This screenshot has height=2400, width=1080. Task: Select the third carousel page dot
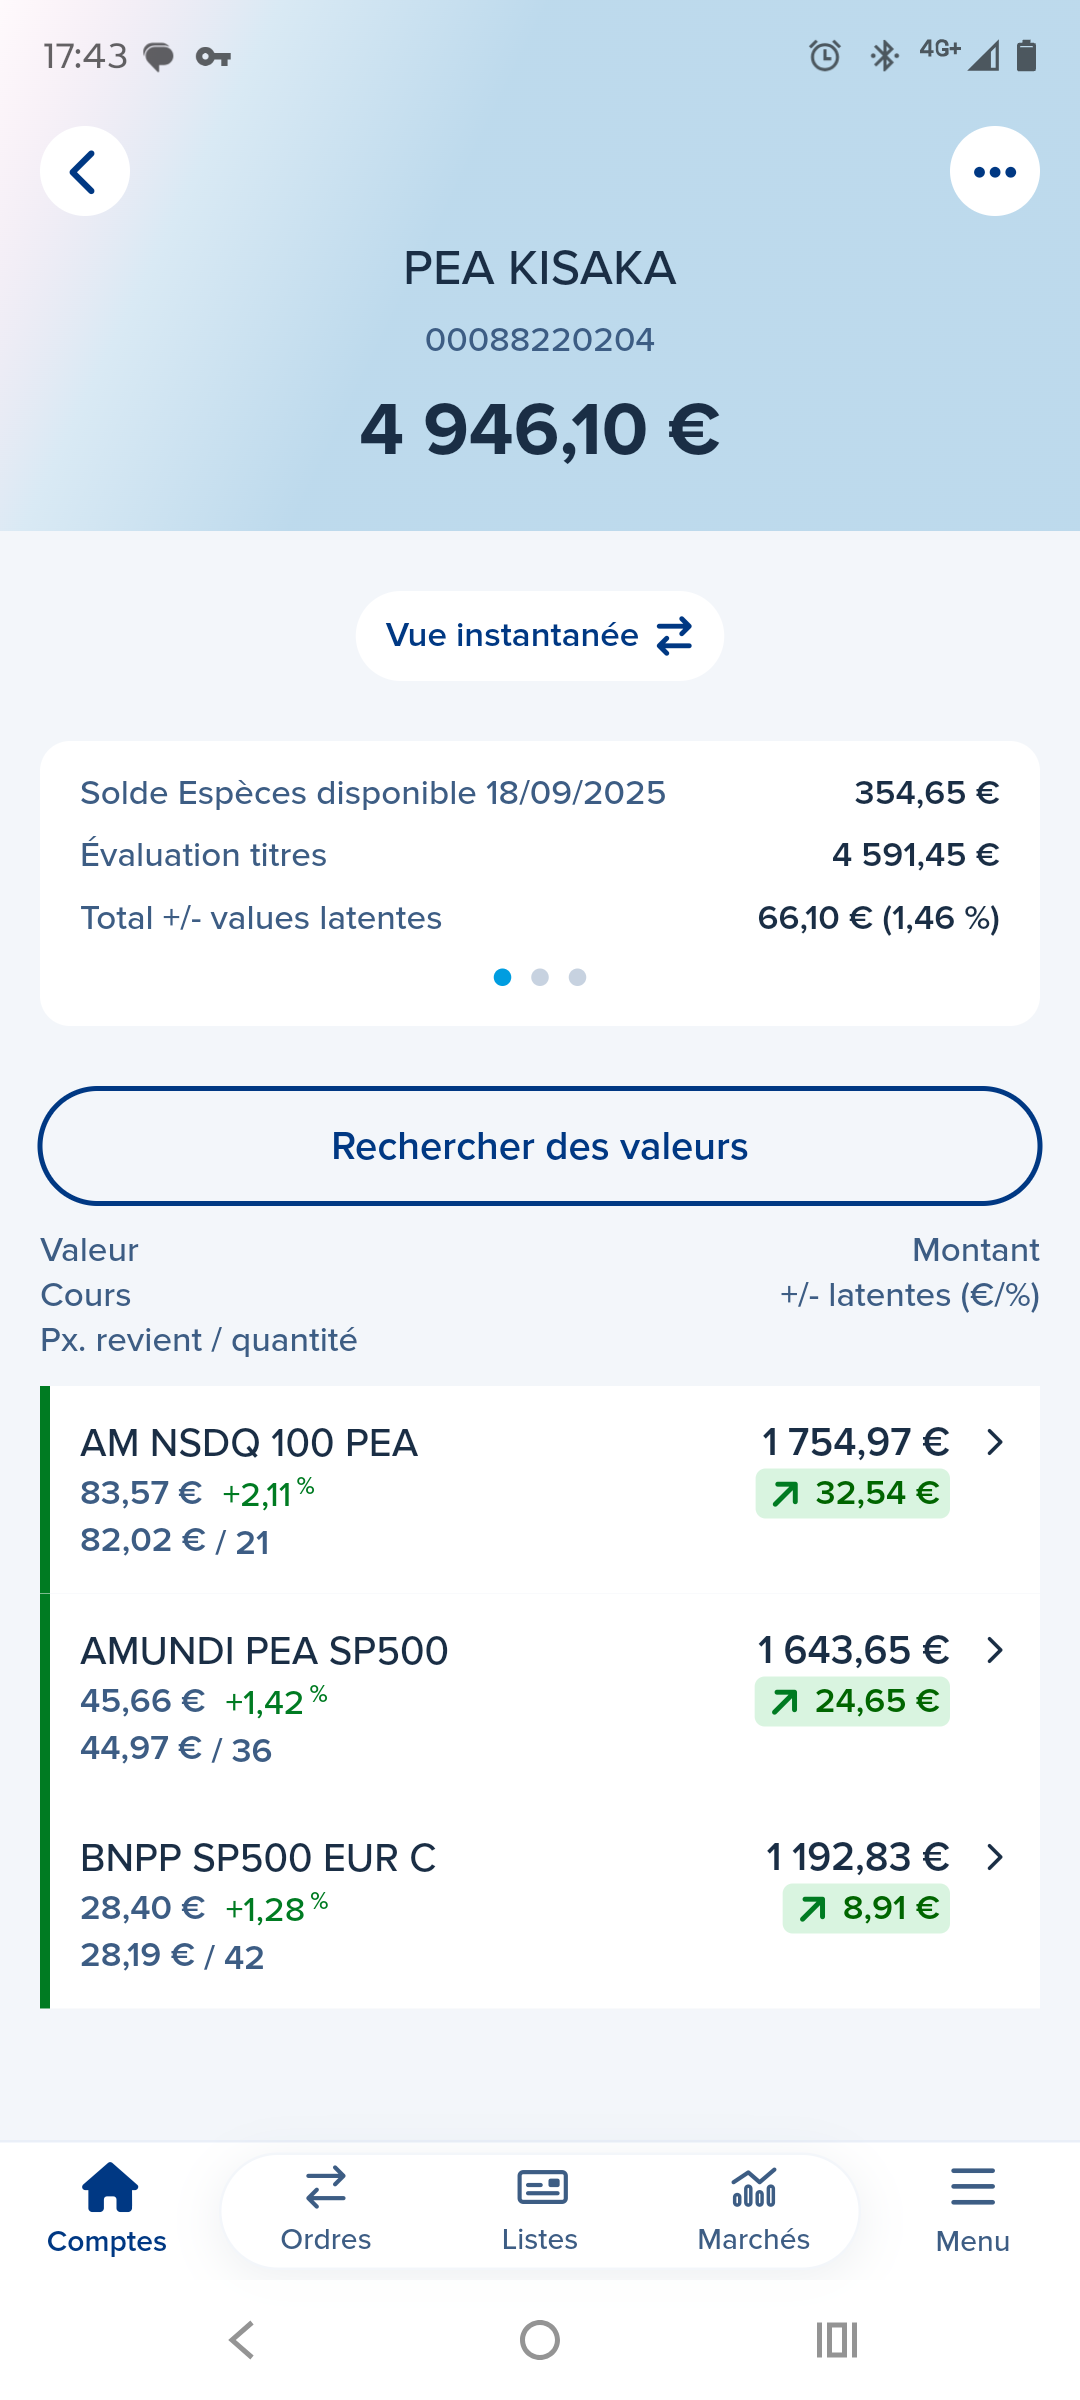pos(577,977)
